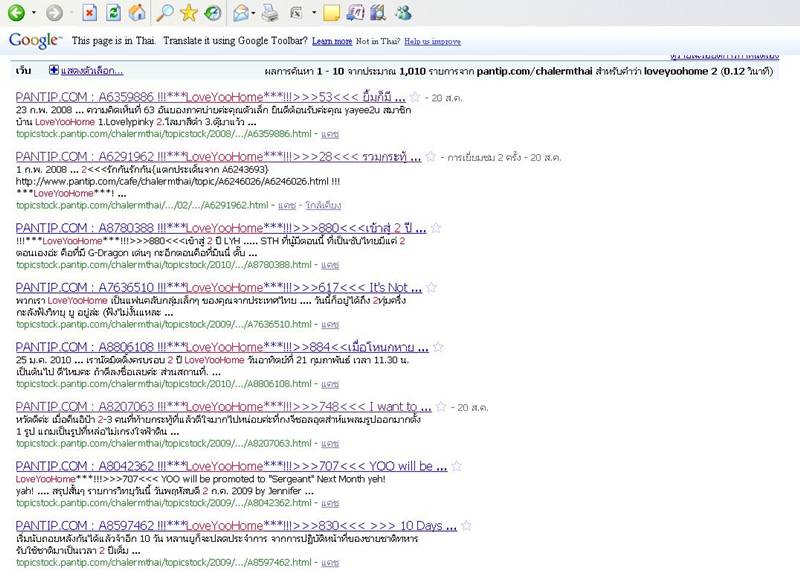Click green URL ending A6359886.html
This screenshot has height=570, width=800.
point(164,134)
